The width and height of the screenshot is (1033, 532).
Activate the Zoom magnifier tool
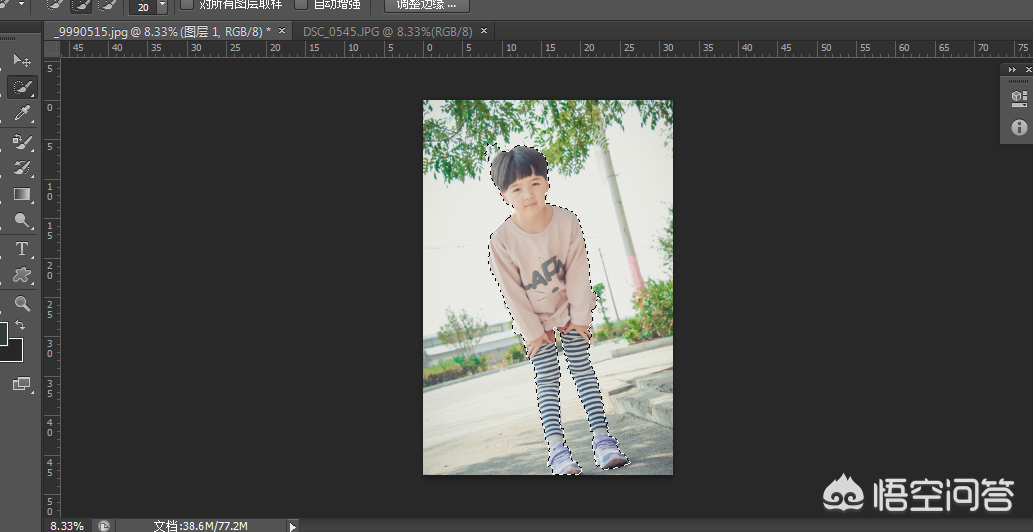tap(21, 303)
